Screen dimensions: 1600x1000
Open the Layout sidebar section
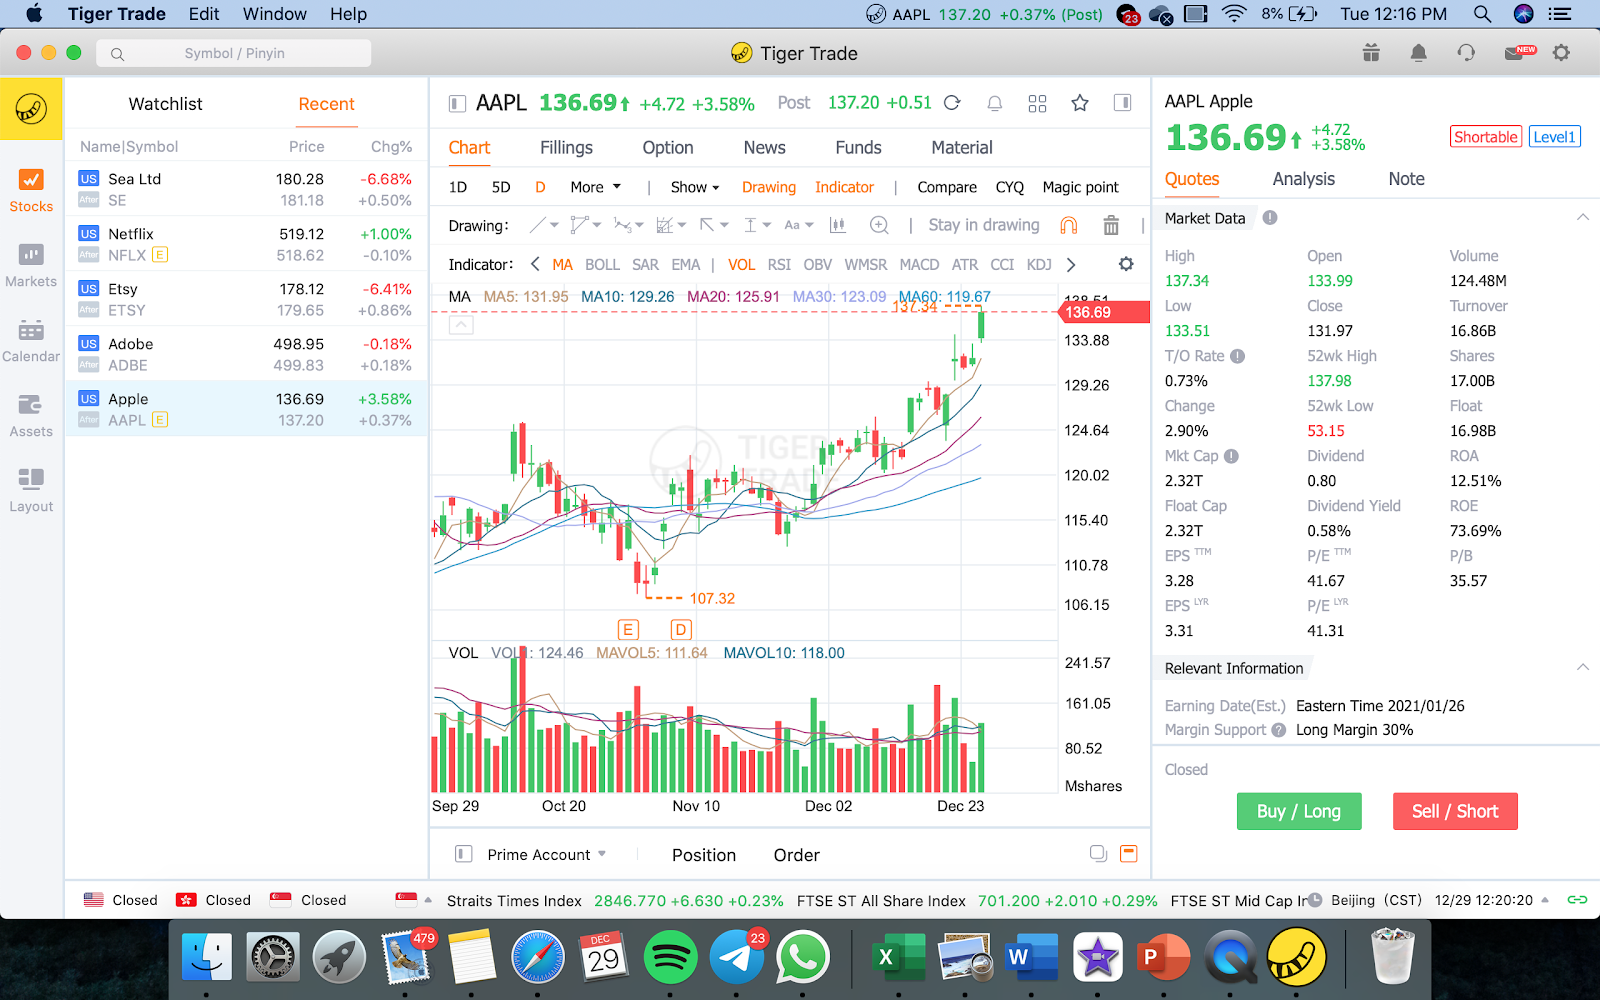coord(31,490)
